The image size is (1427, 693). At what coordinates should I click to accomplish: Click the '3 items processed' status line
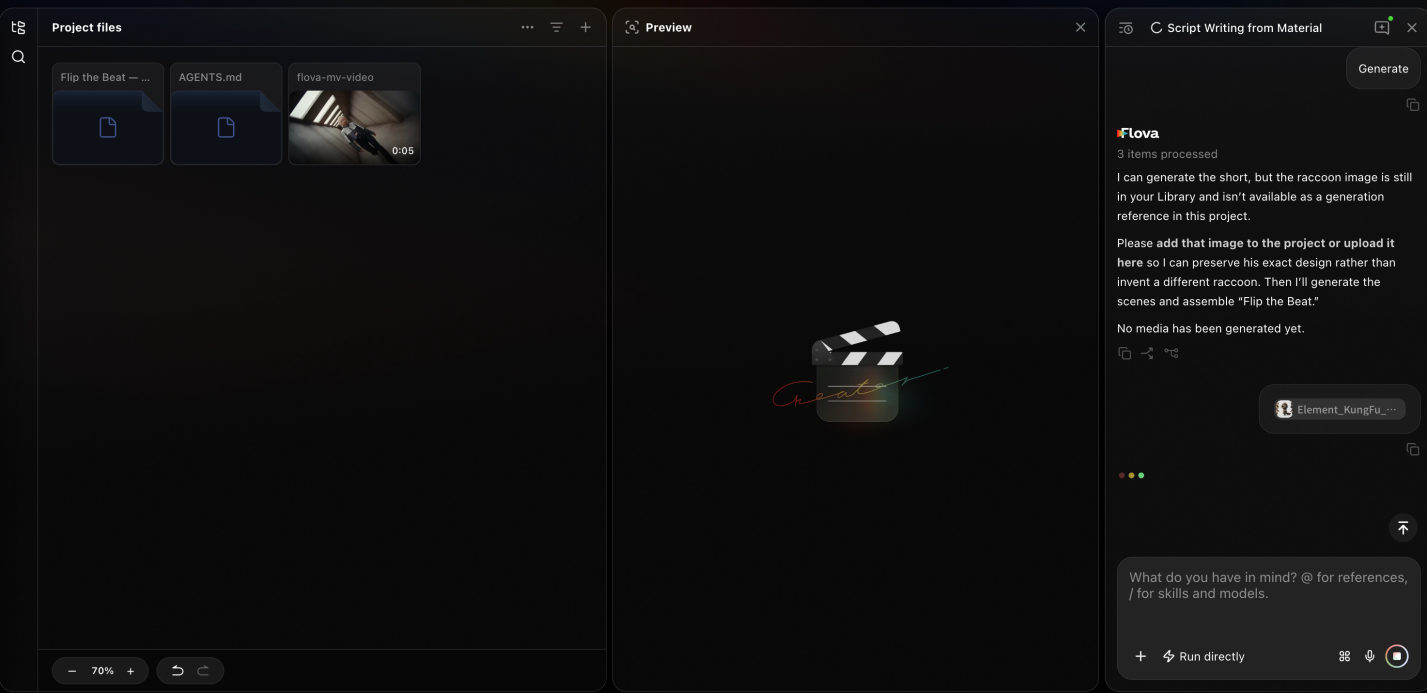[1167, 154]
